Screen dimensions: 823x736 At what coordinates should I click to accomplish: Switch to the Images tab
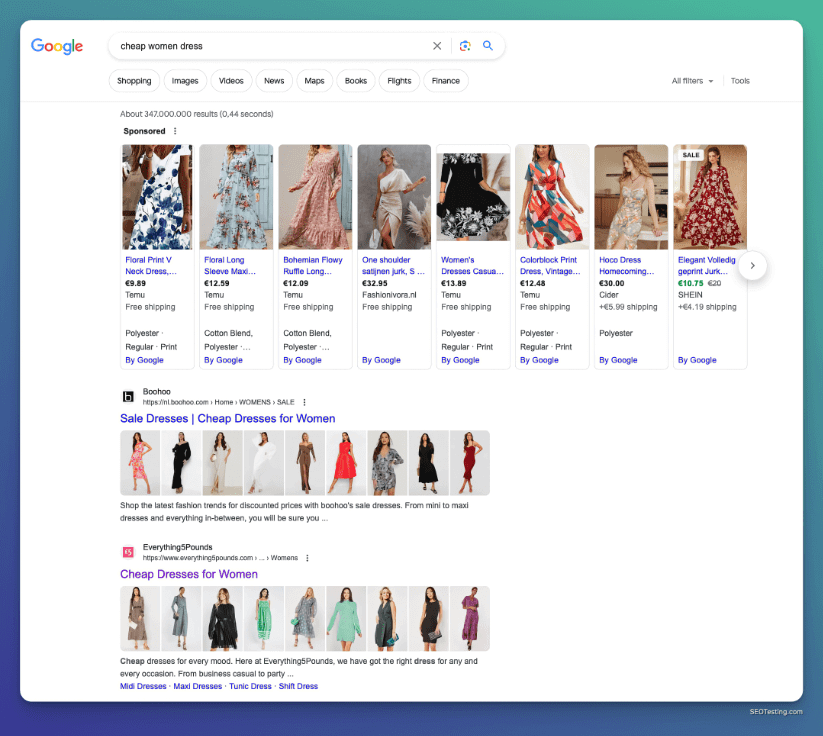click(185, 81)
